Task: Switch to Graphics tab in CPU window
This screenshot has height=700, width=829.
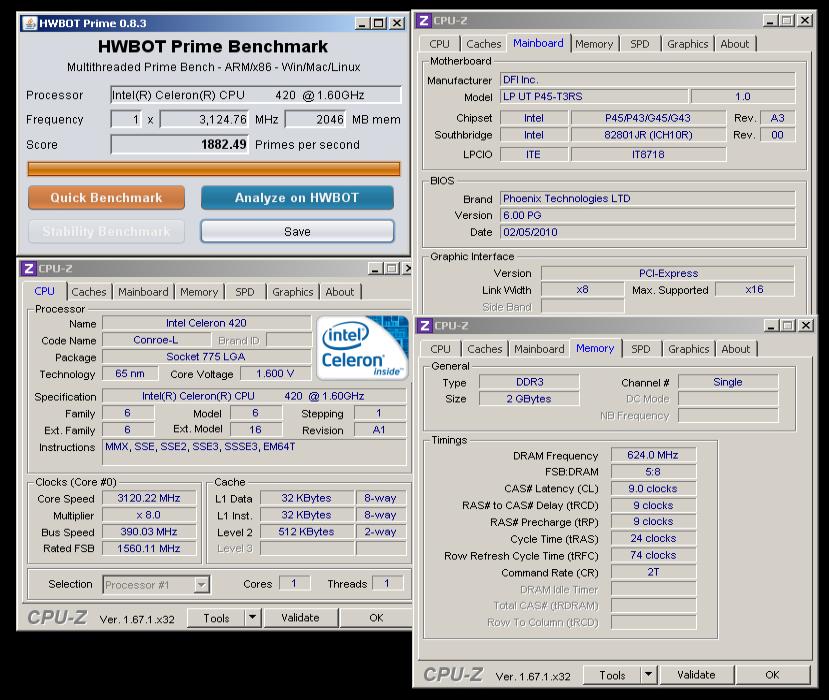Action: [x=293, y=292]
